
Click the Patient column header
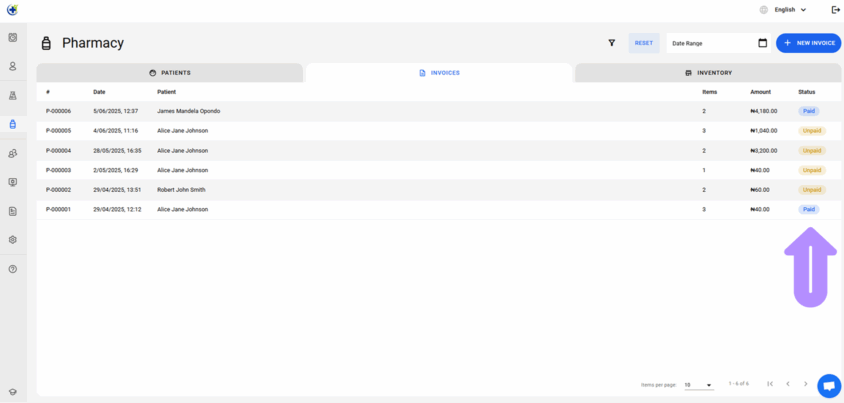point(166,92)
